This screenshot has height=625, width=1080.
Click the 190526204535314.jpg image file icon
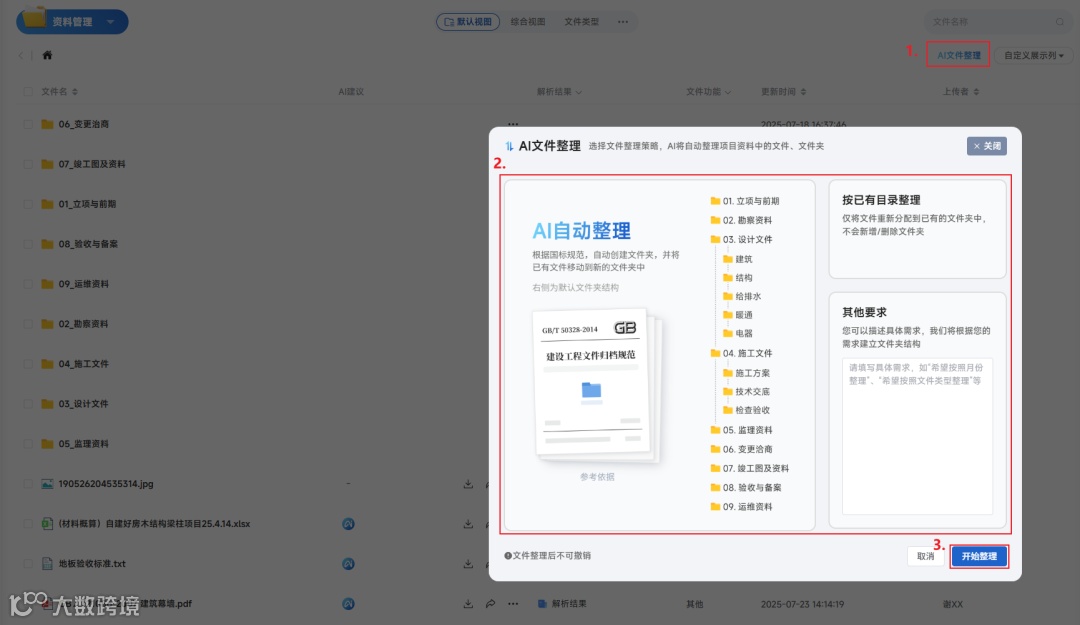[x=47, y=484]
